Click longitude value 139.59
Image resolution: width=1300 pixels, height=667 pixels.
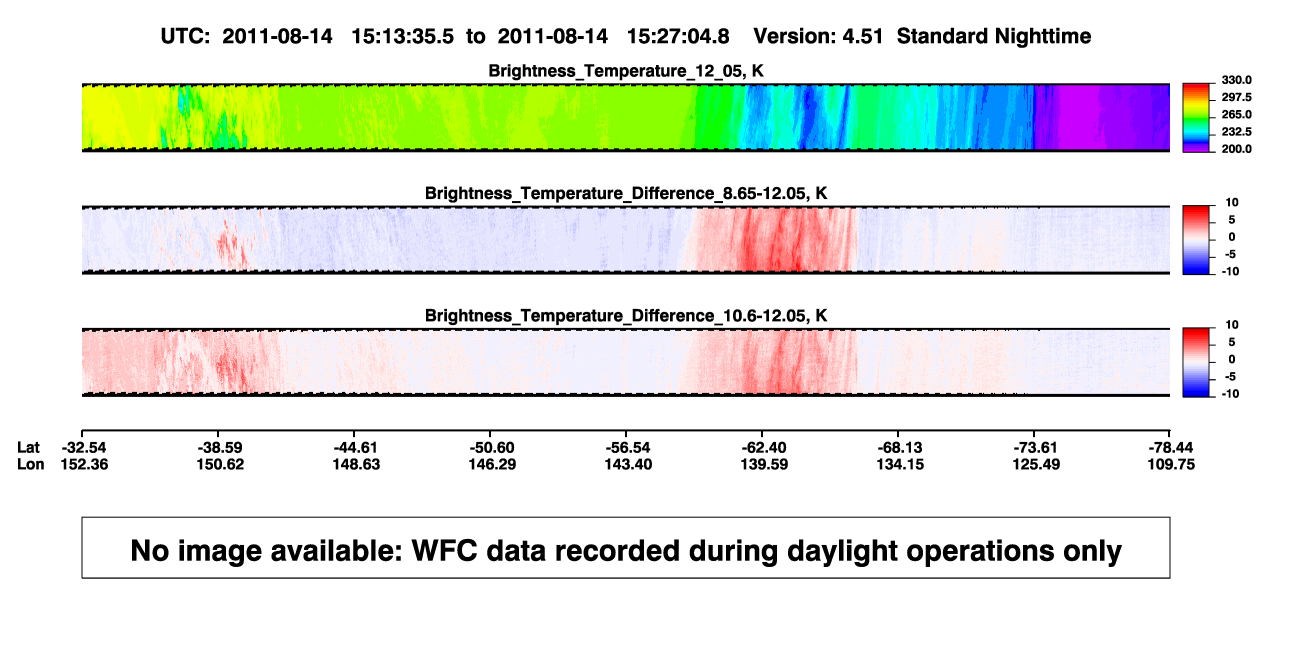763,464
